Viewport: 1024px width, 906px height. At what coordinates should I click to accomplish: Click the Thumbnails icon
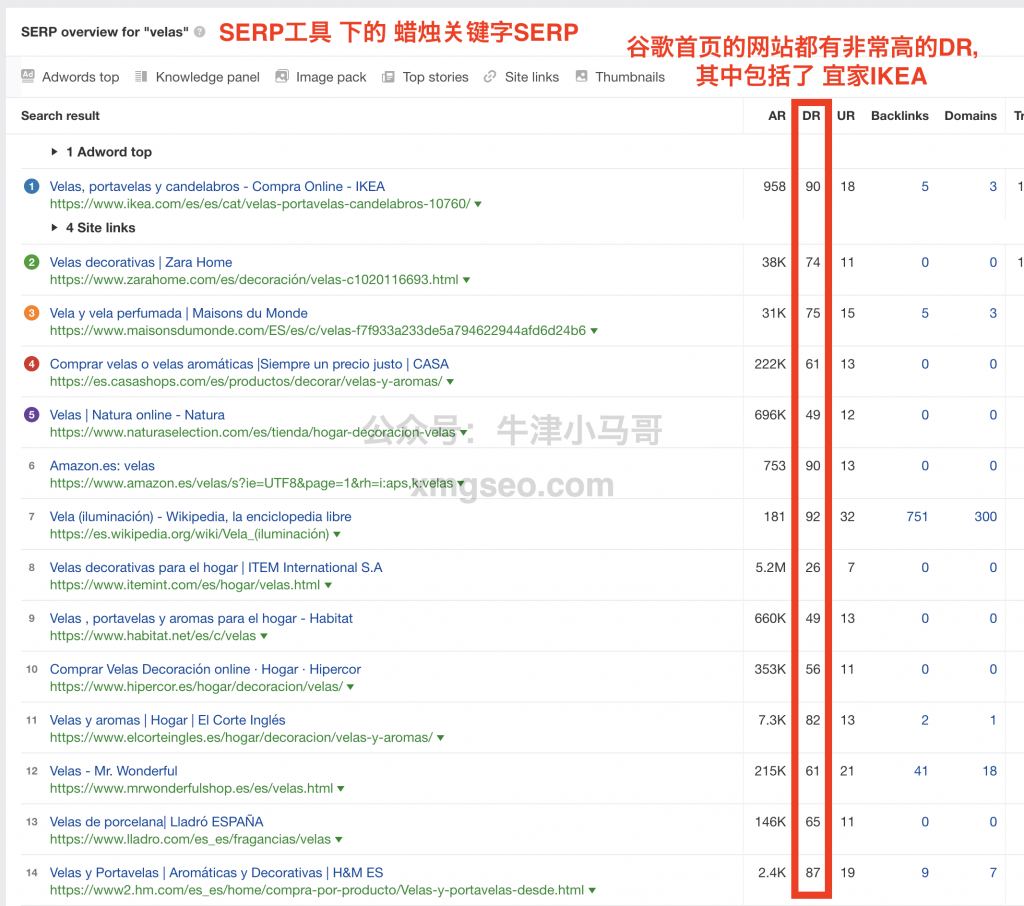pos(581,76)
